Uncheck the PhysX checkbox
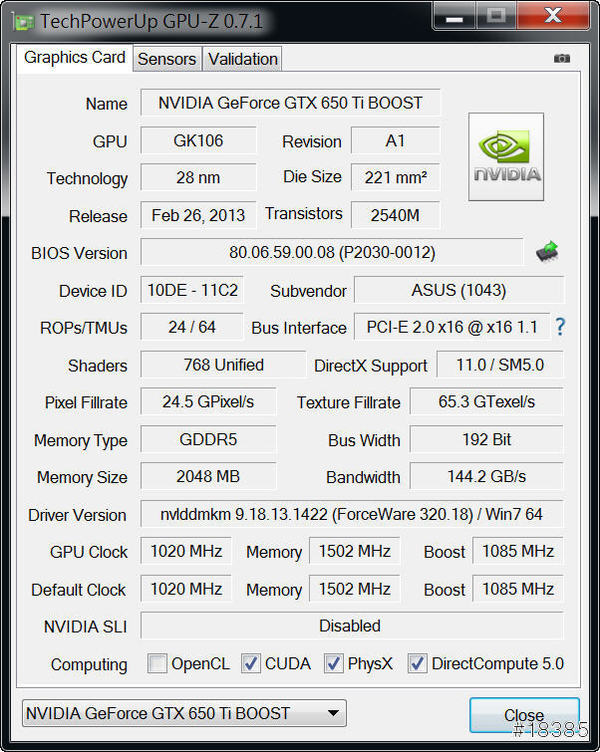 (334, 663)
